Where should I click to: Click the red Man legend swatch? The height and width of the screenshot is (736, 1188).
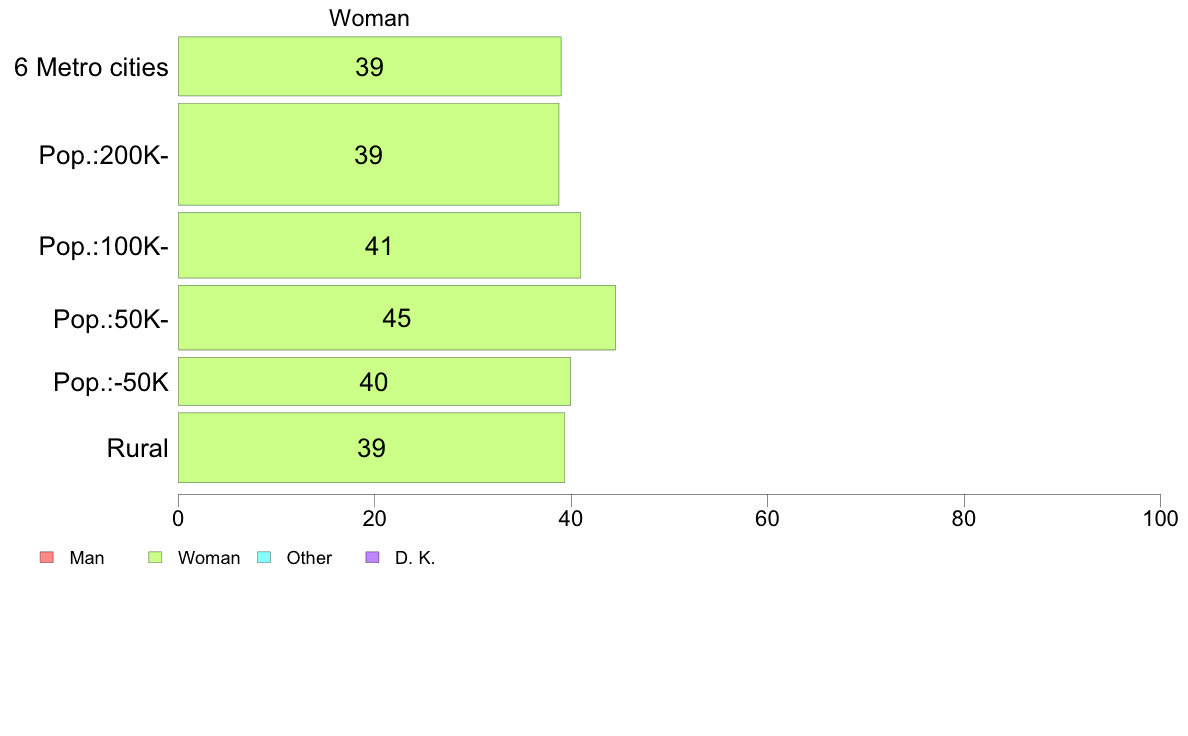[47, 557]
